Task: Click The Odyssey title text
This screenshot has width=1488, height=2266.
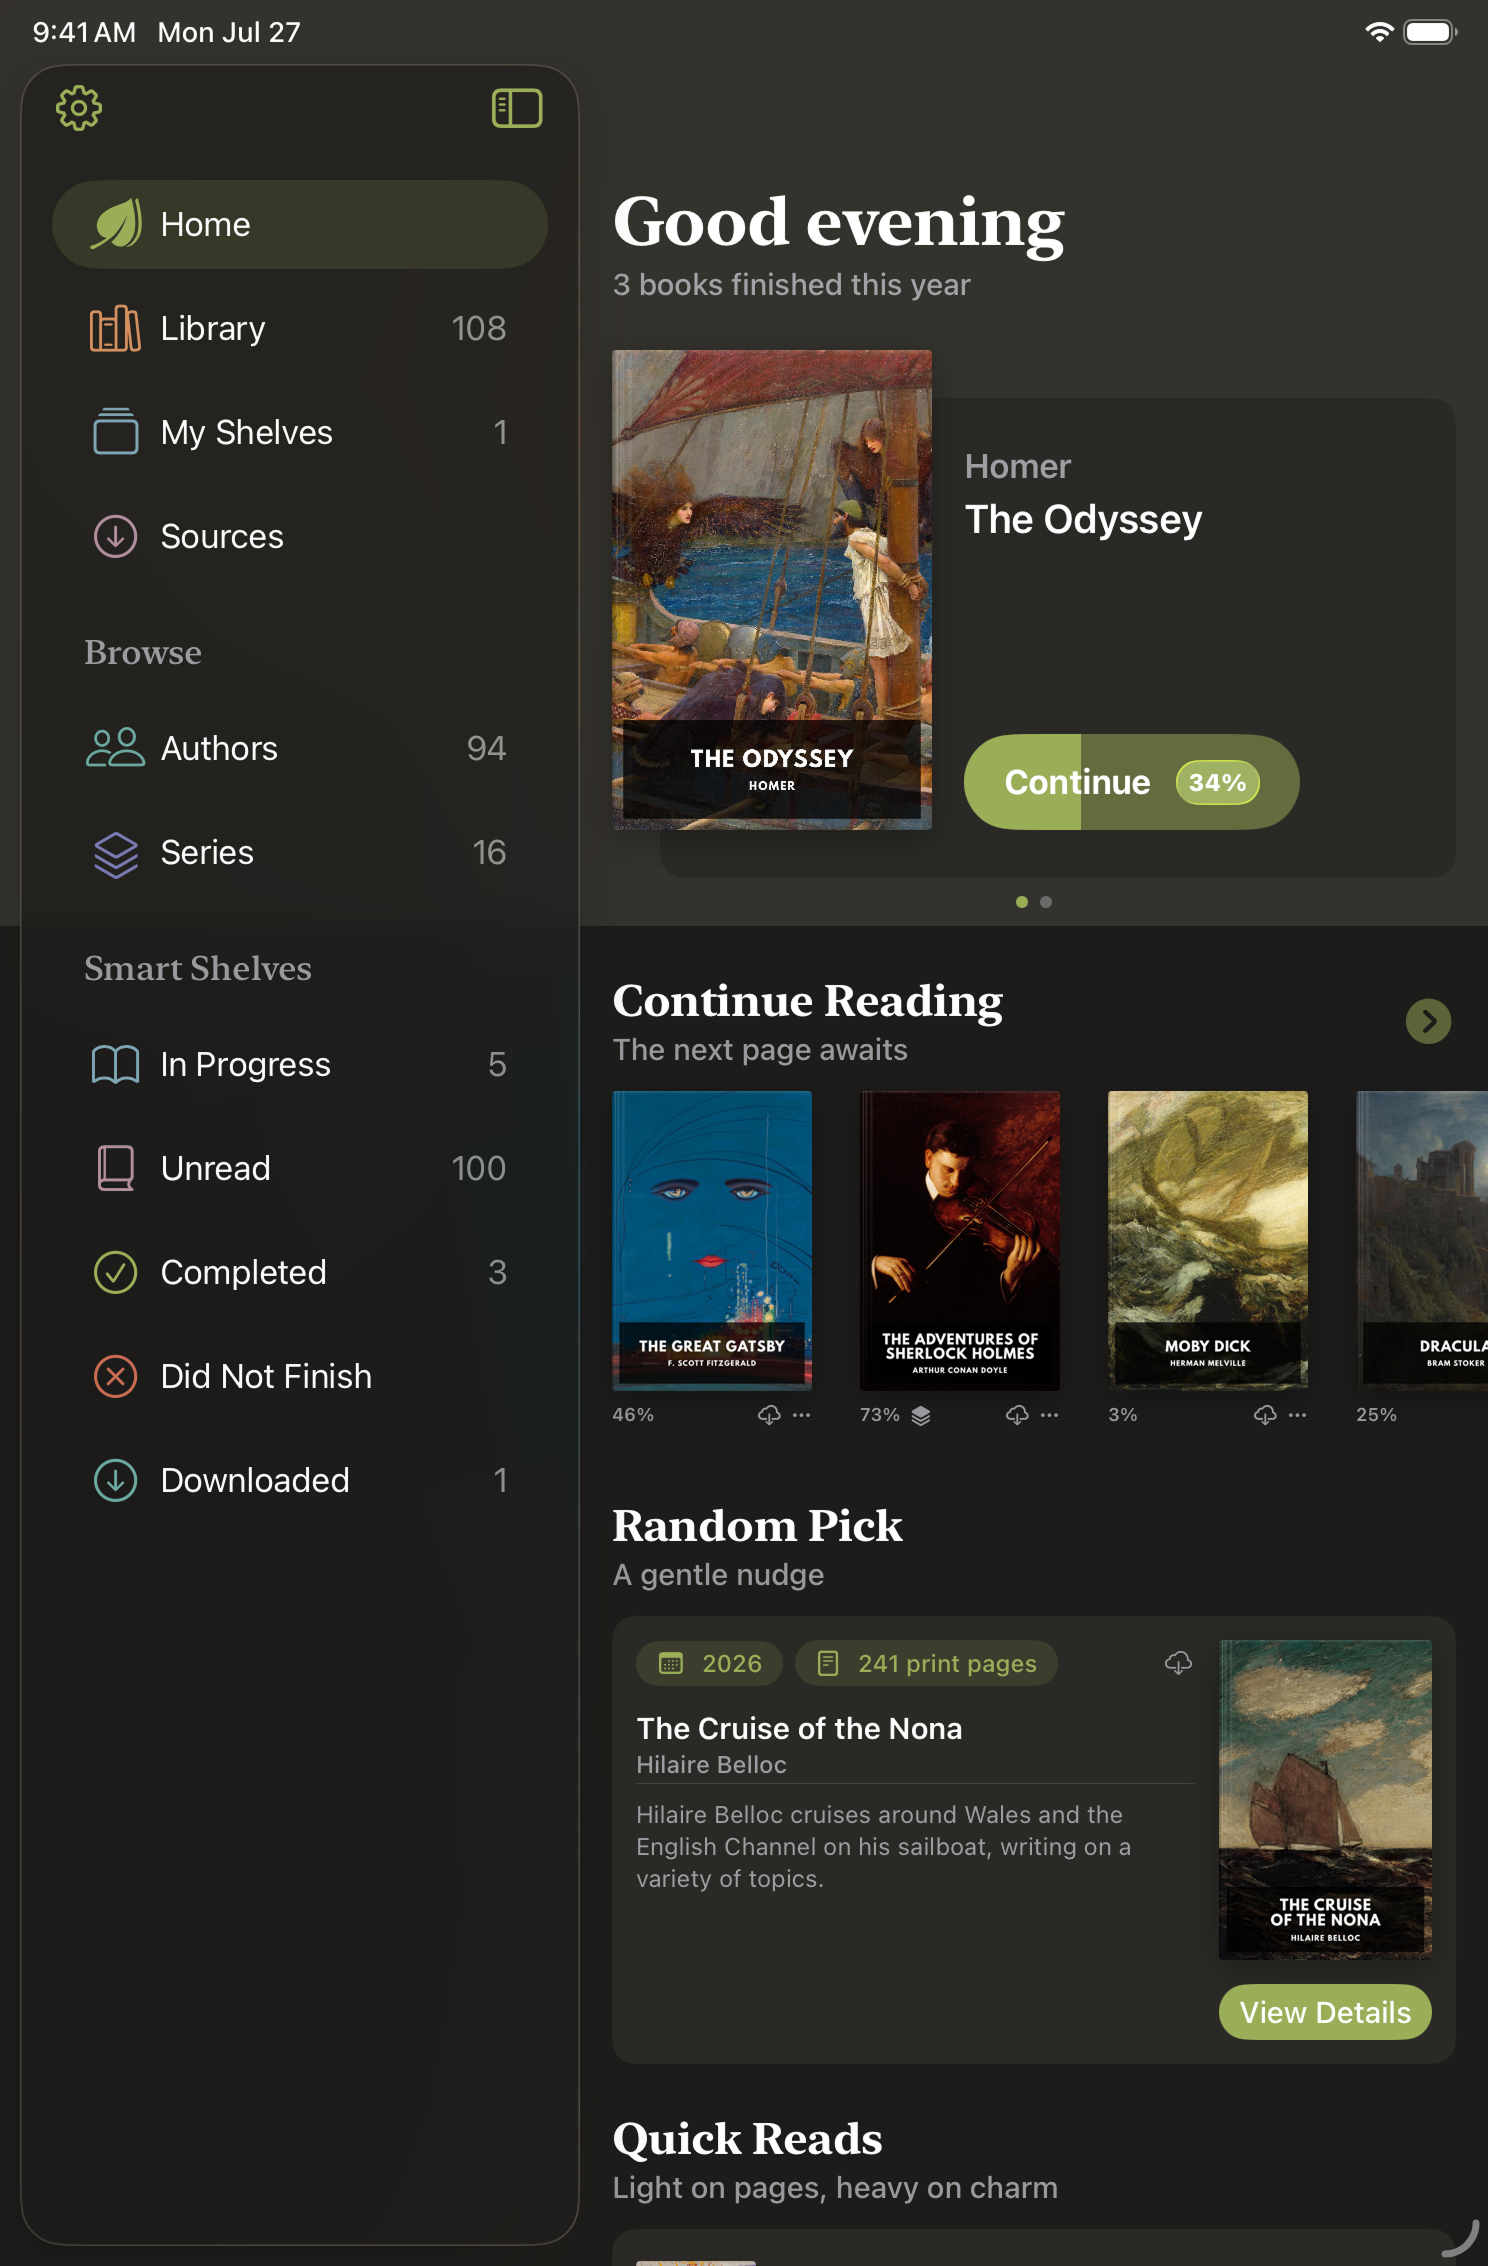Action: click(1084, 520)
